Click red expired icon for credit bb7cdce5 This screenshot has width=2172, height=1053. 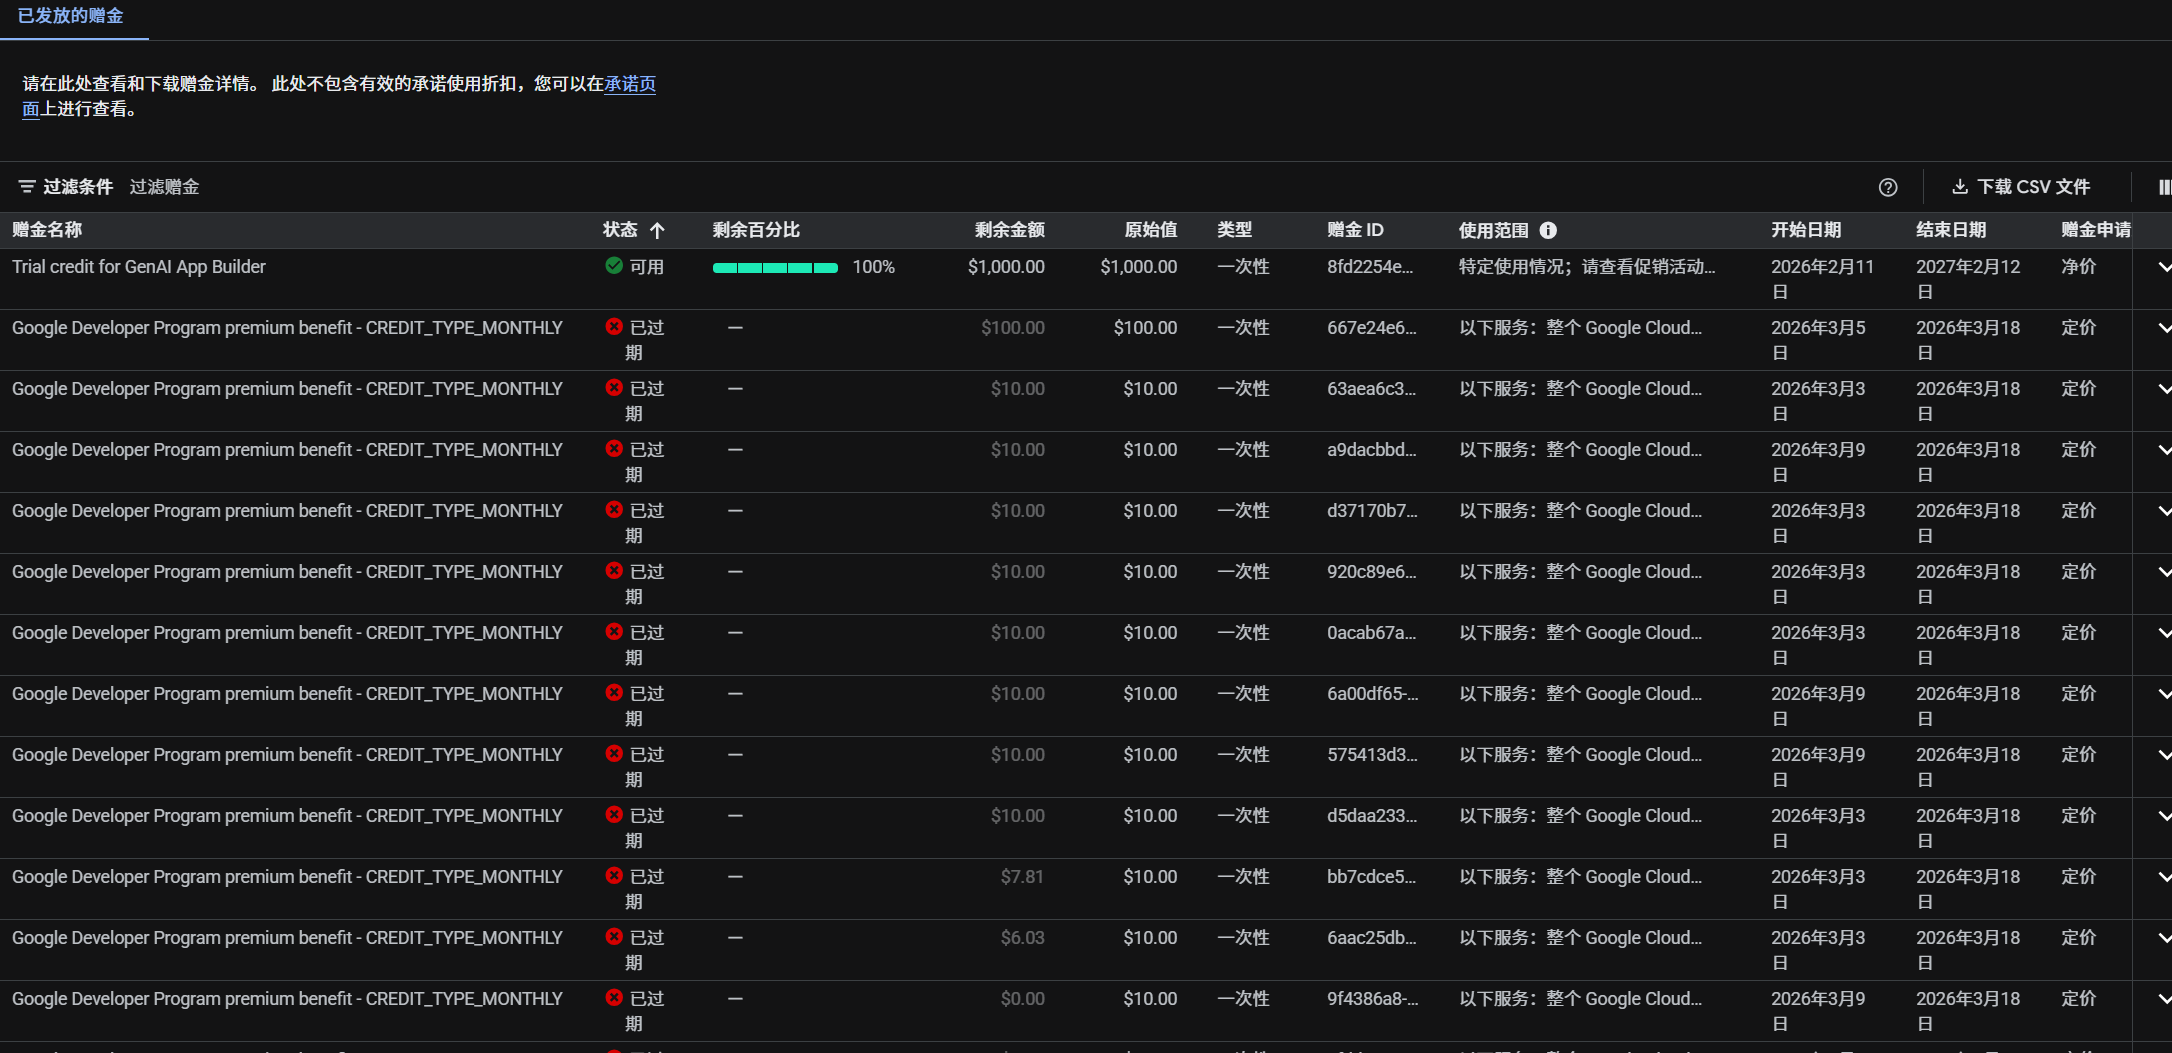(x=614, y=876)
